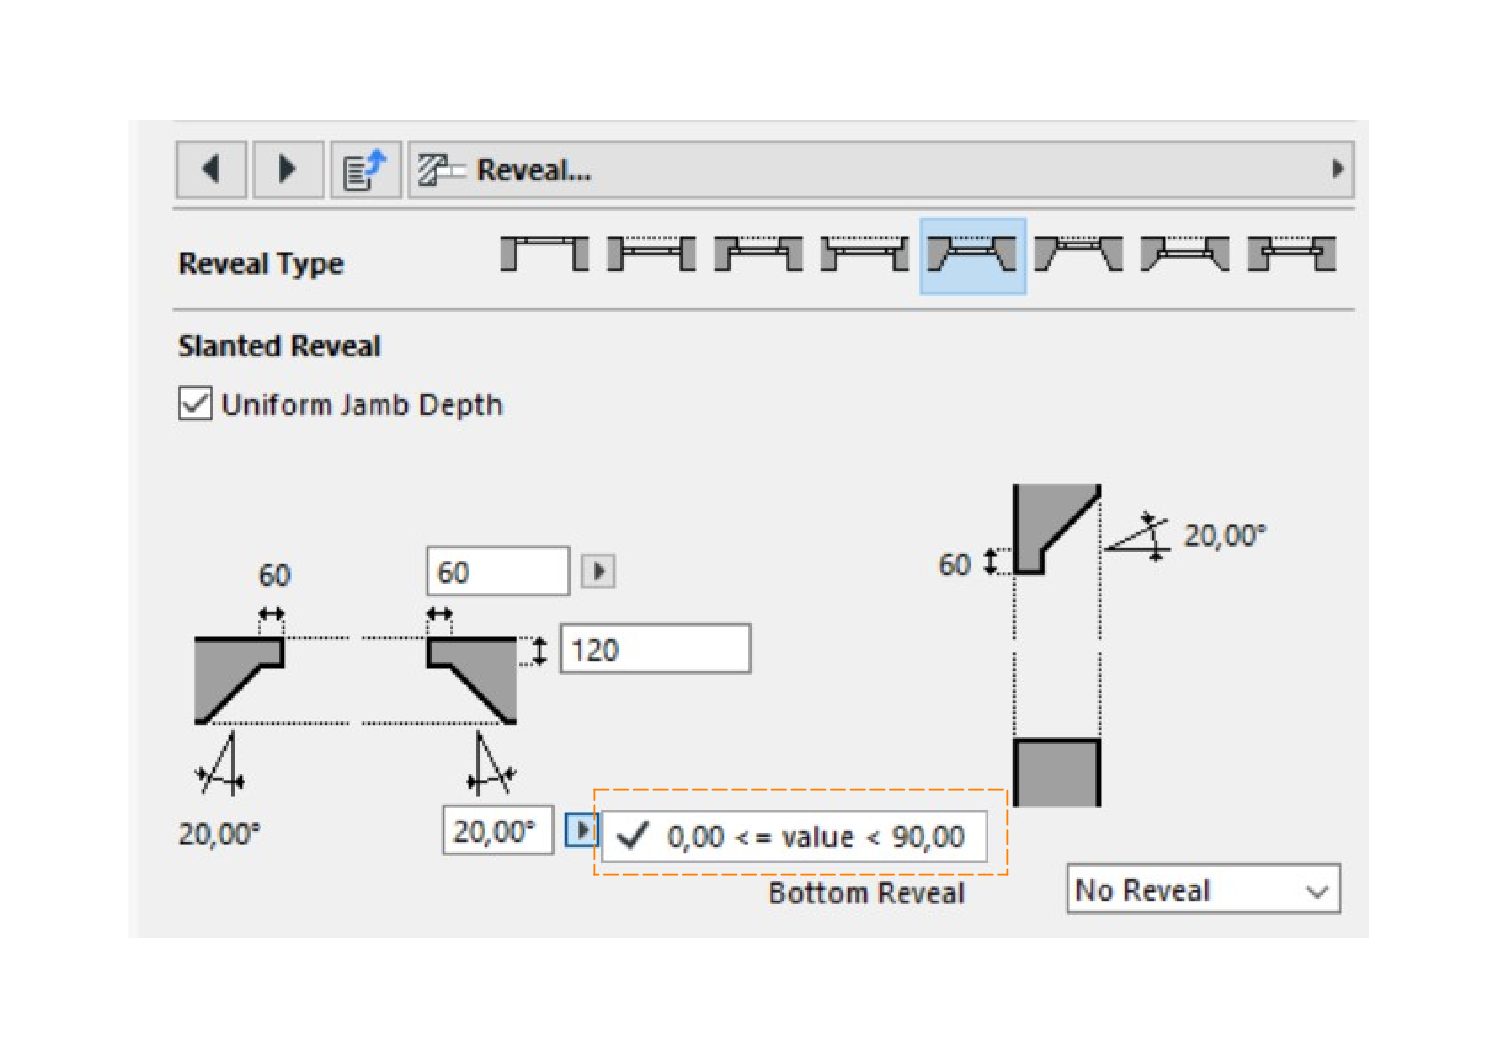Click the 60 reveal width input field
1497x1058 pixels.
[497, 571]
